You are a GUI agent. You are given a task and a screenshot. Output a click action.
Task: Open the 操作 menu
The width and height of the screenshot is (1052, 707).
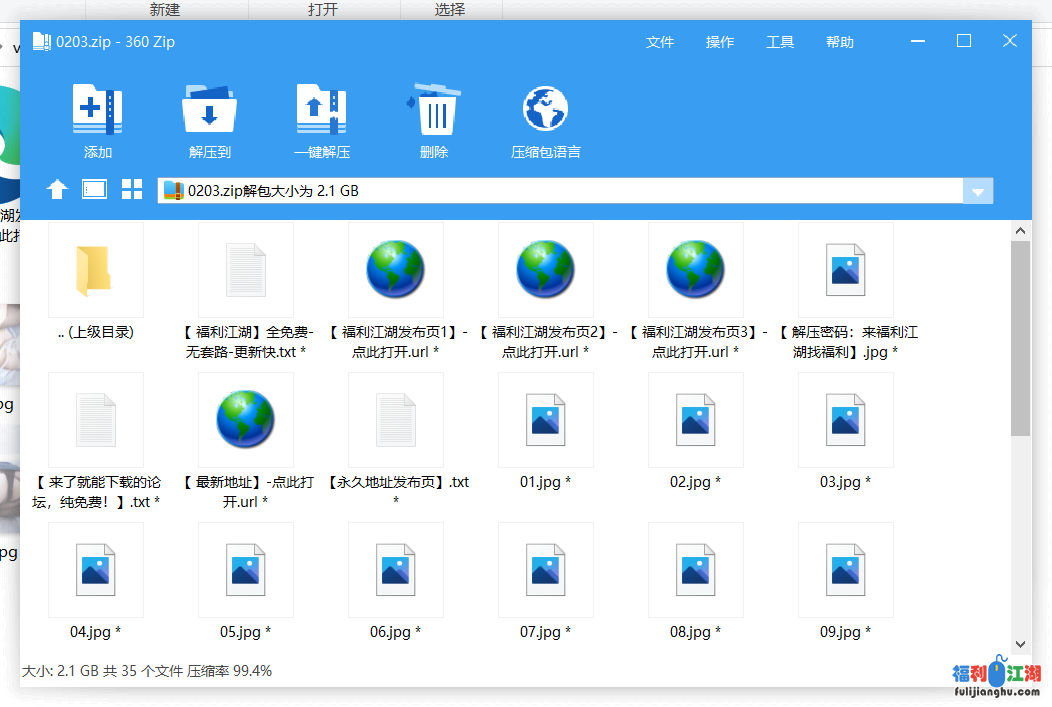(x=720, y=42)
